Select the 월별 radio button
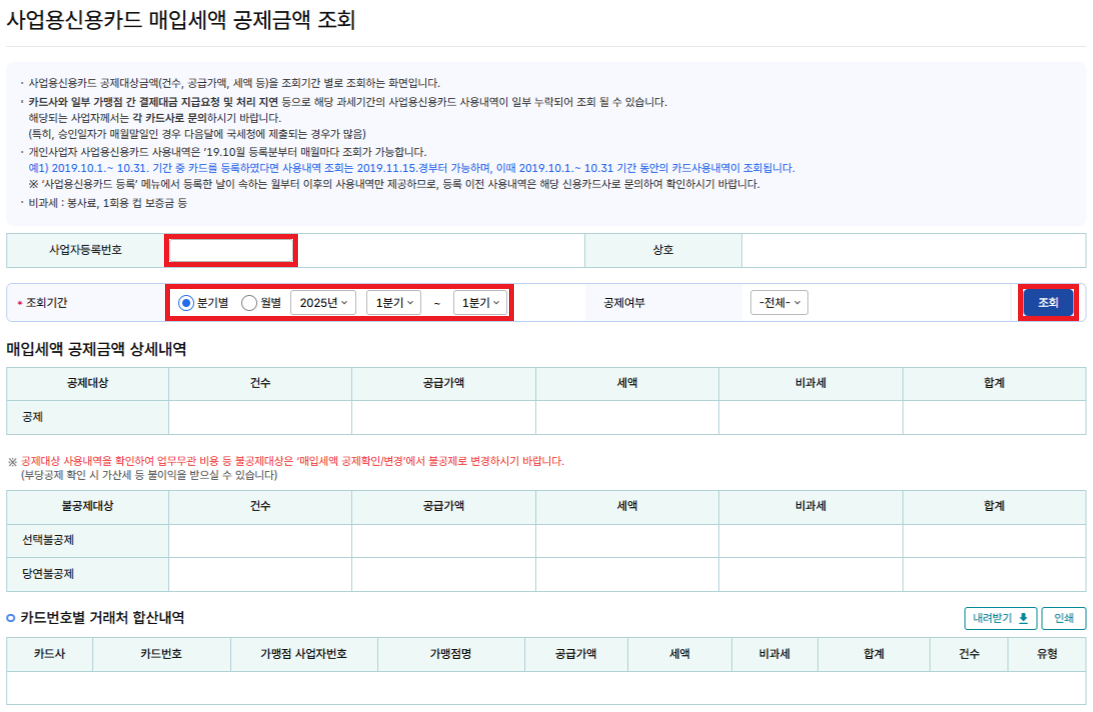This screenshot has width=1093, height=712. (250, 303)
